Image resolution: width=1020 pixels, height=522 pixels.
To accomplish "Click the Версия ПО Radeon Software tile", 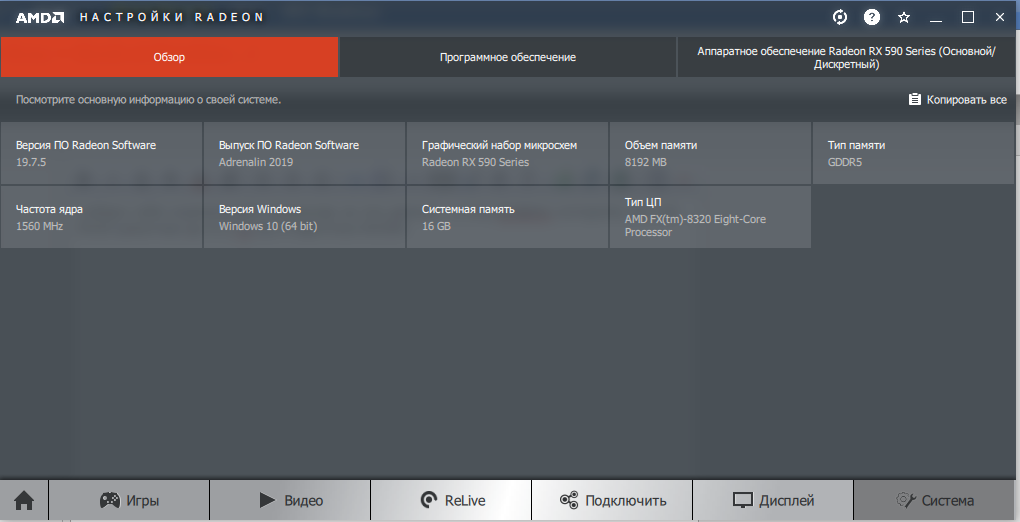I will (101, 153).
